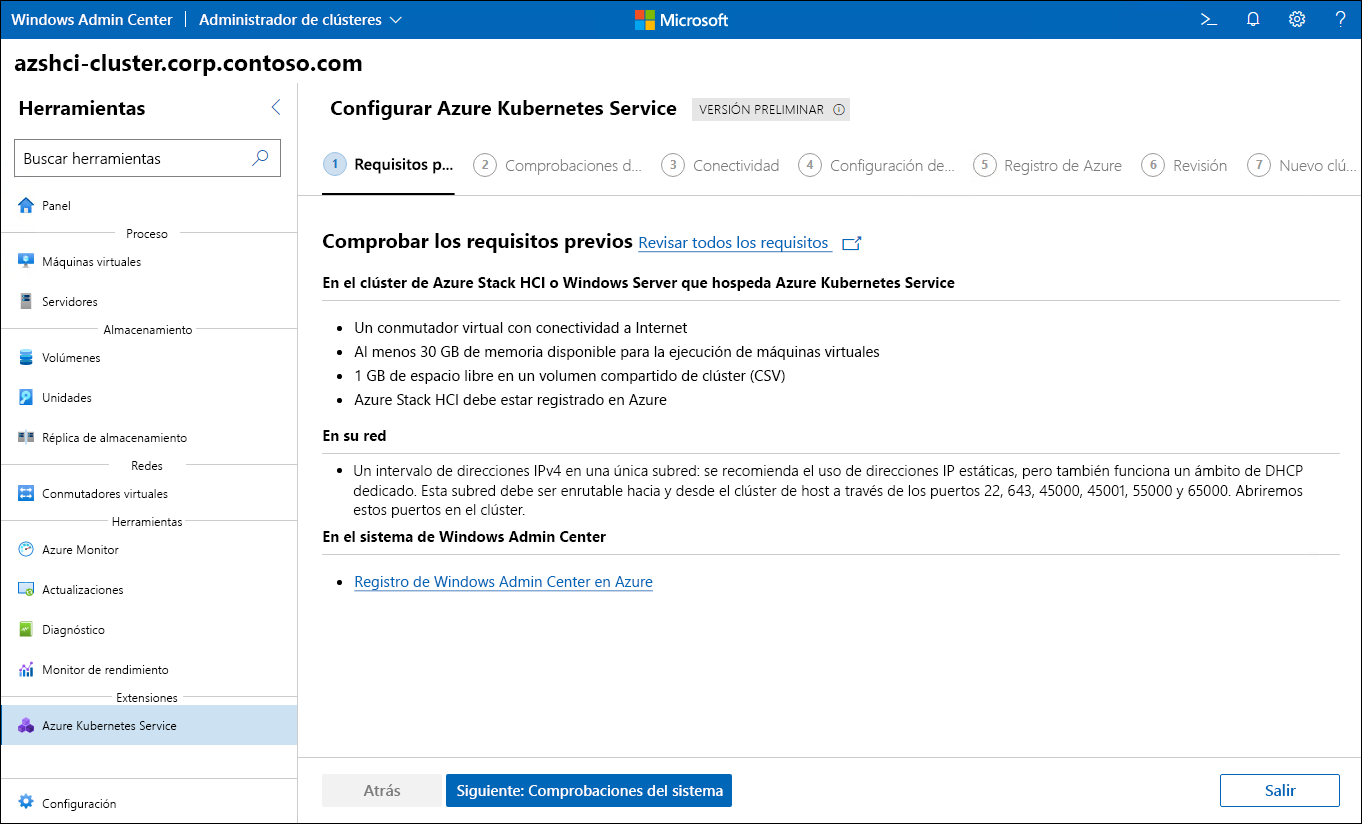Screen dimensions: 1362x824
Task: Click the Salir button
Action: (1280, 790)
